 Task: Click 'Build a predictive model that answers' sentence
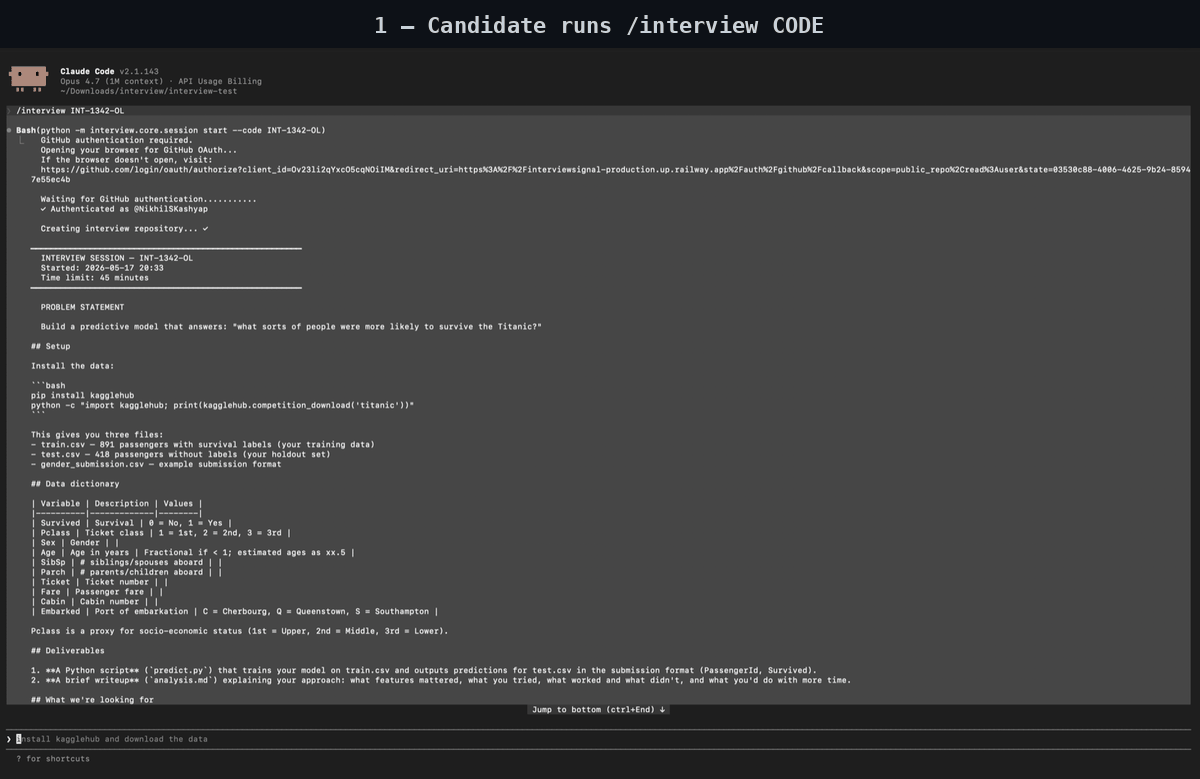click(x=291, y=327)
